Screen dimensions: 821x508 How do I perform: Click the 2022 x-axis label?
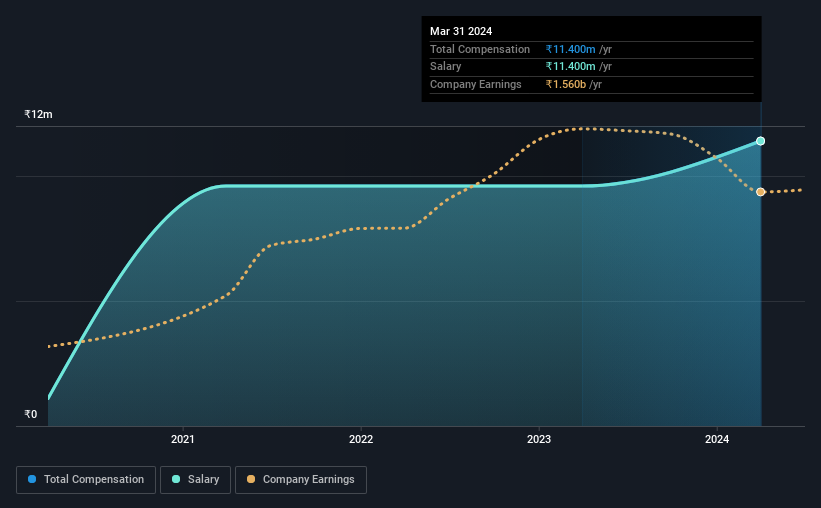(361, 439)
